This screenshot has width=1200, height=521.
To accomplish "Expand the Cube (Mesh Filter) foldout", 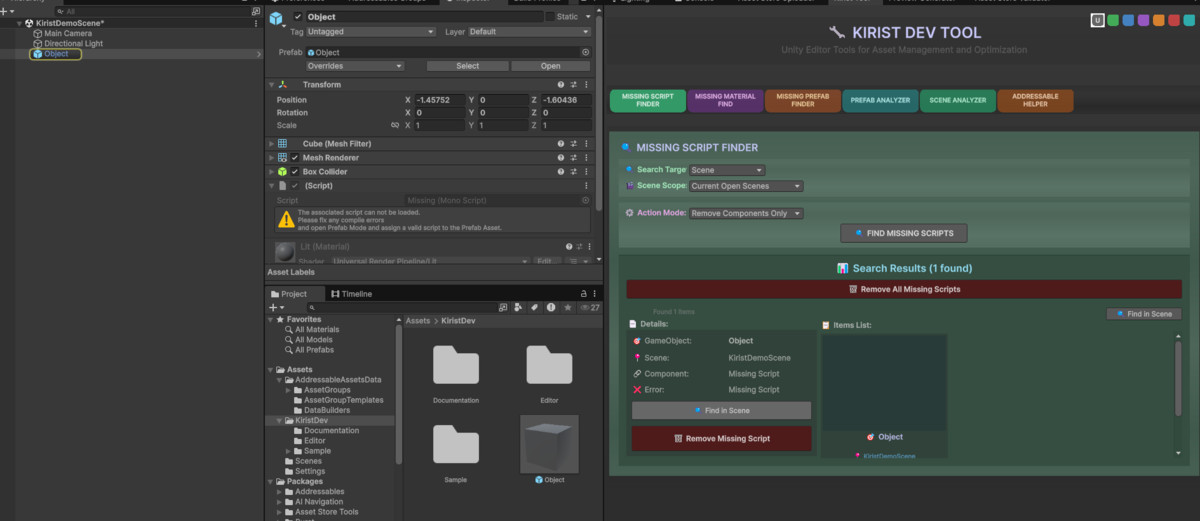I will point(272,144).
